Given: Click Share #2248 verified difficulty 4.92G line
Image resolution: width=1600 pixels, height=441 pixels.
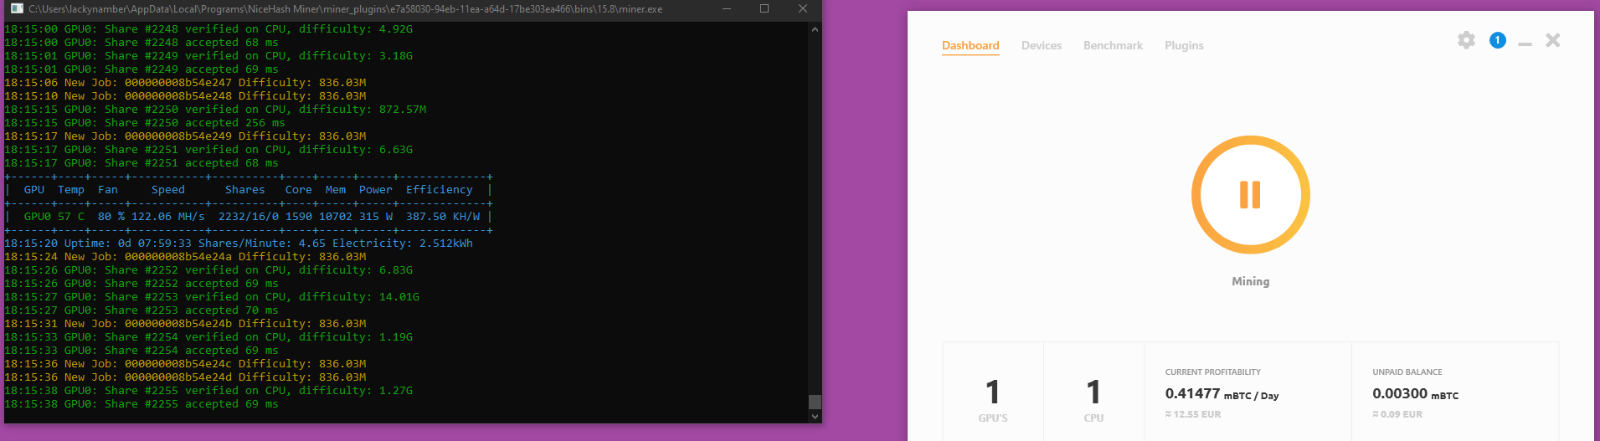Looking at the screenshot, I should [208, 29].
